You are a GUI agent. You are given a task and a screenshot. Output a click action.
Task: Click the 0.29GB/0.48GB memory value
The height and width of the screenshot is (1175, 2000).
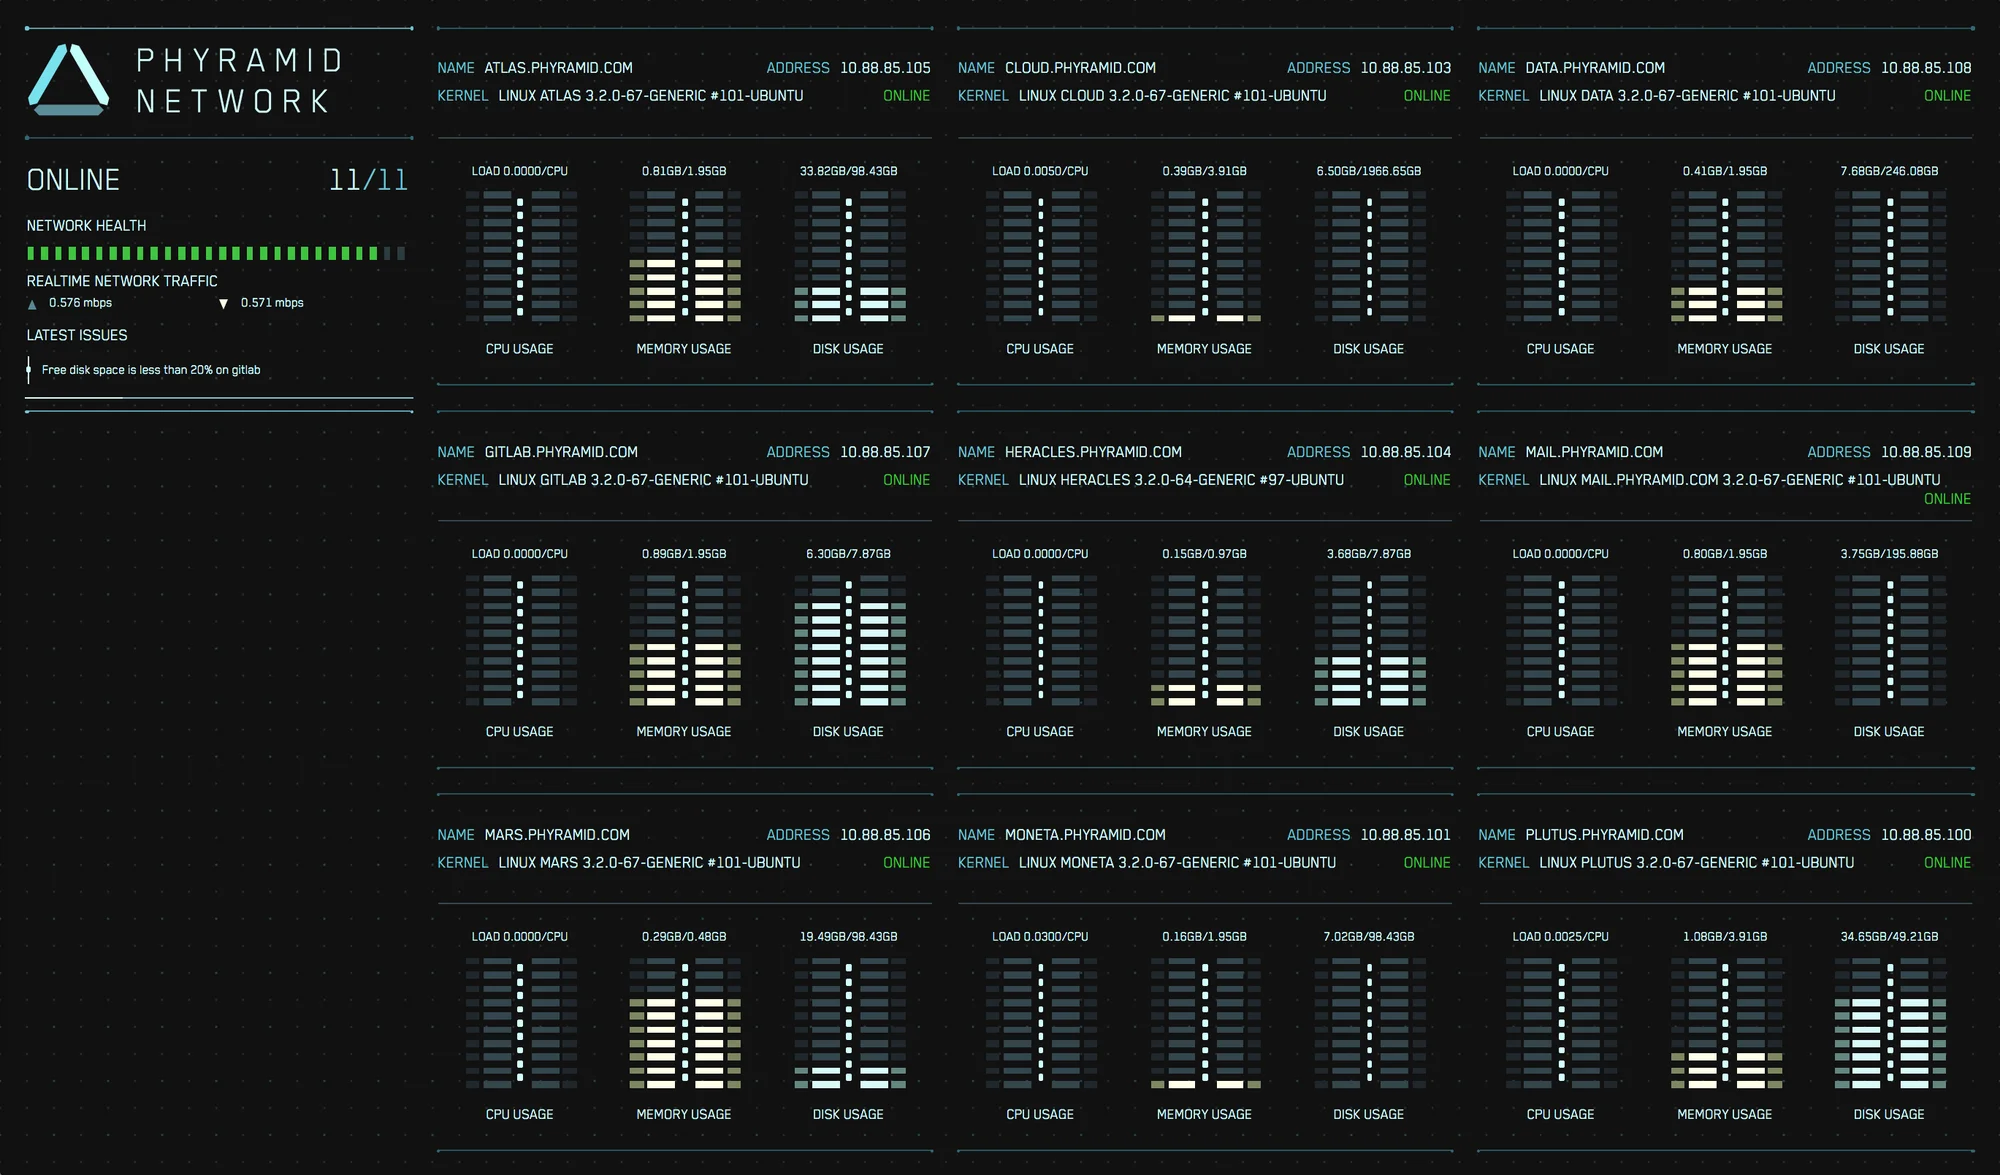[685, 937]
